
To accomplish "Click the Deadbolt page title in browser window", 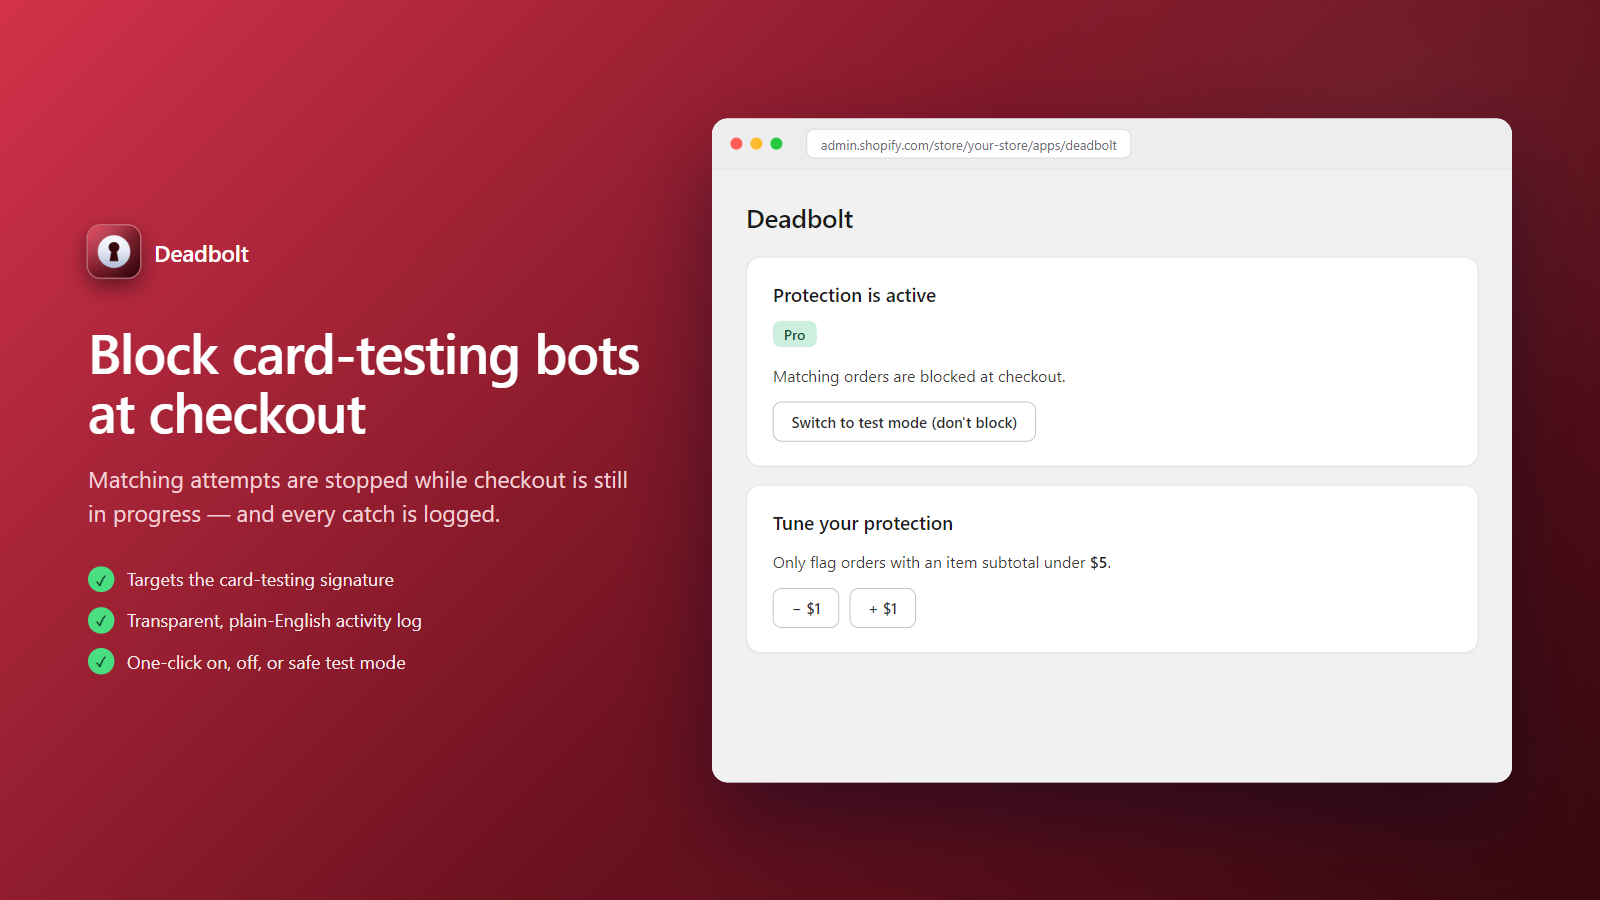I will 800,219.
